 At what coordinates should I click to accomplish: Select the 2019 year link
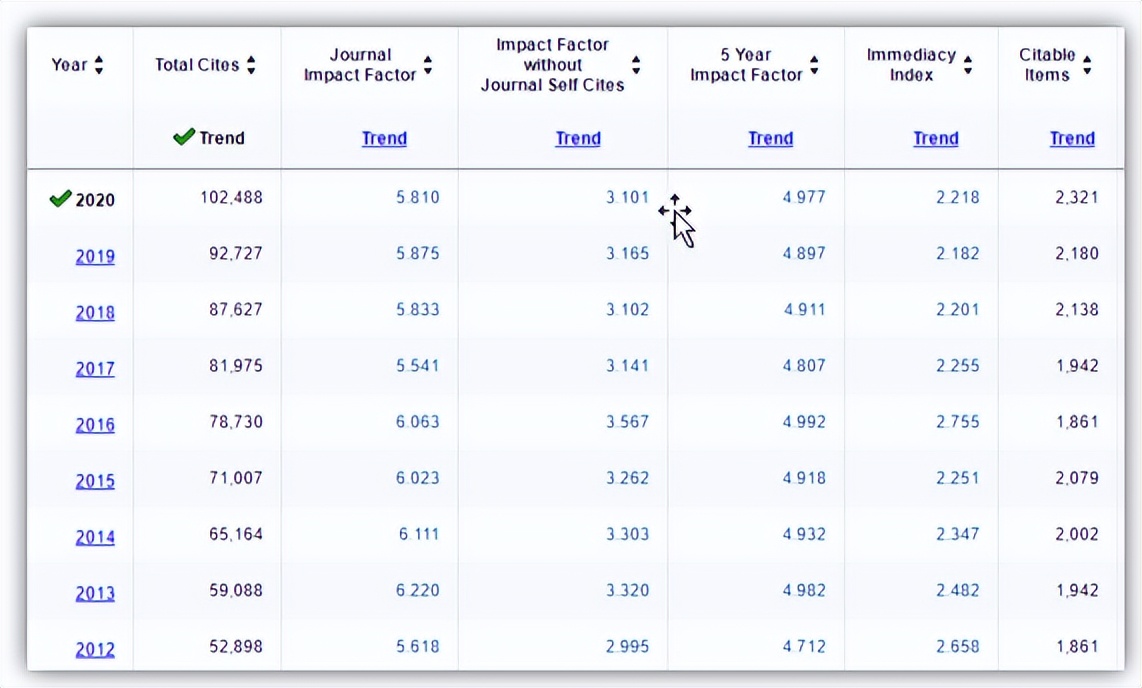tap(95, 256)
